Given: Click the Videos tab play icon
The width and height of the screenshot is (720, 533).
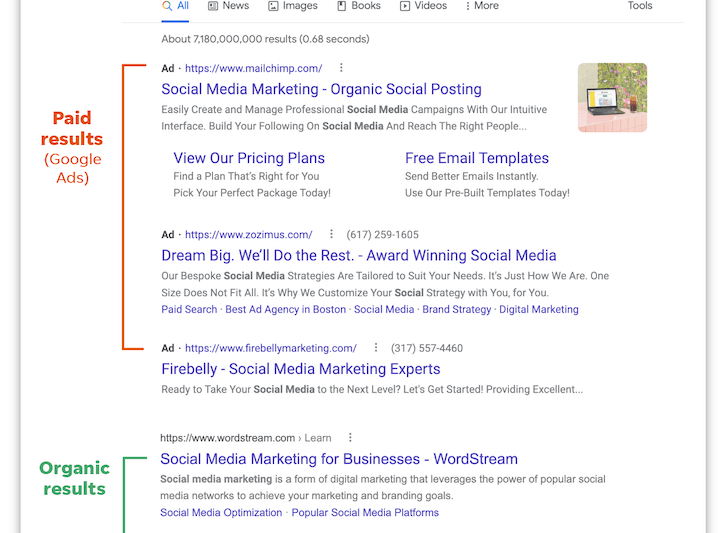Looking at the screenshot, I should (405, 6).
